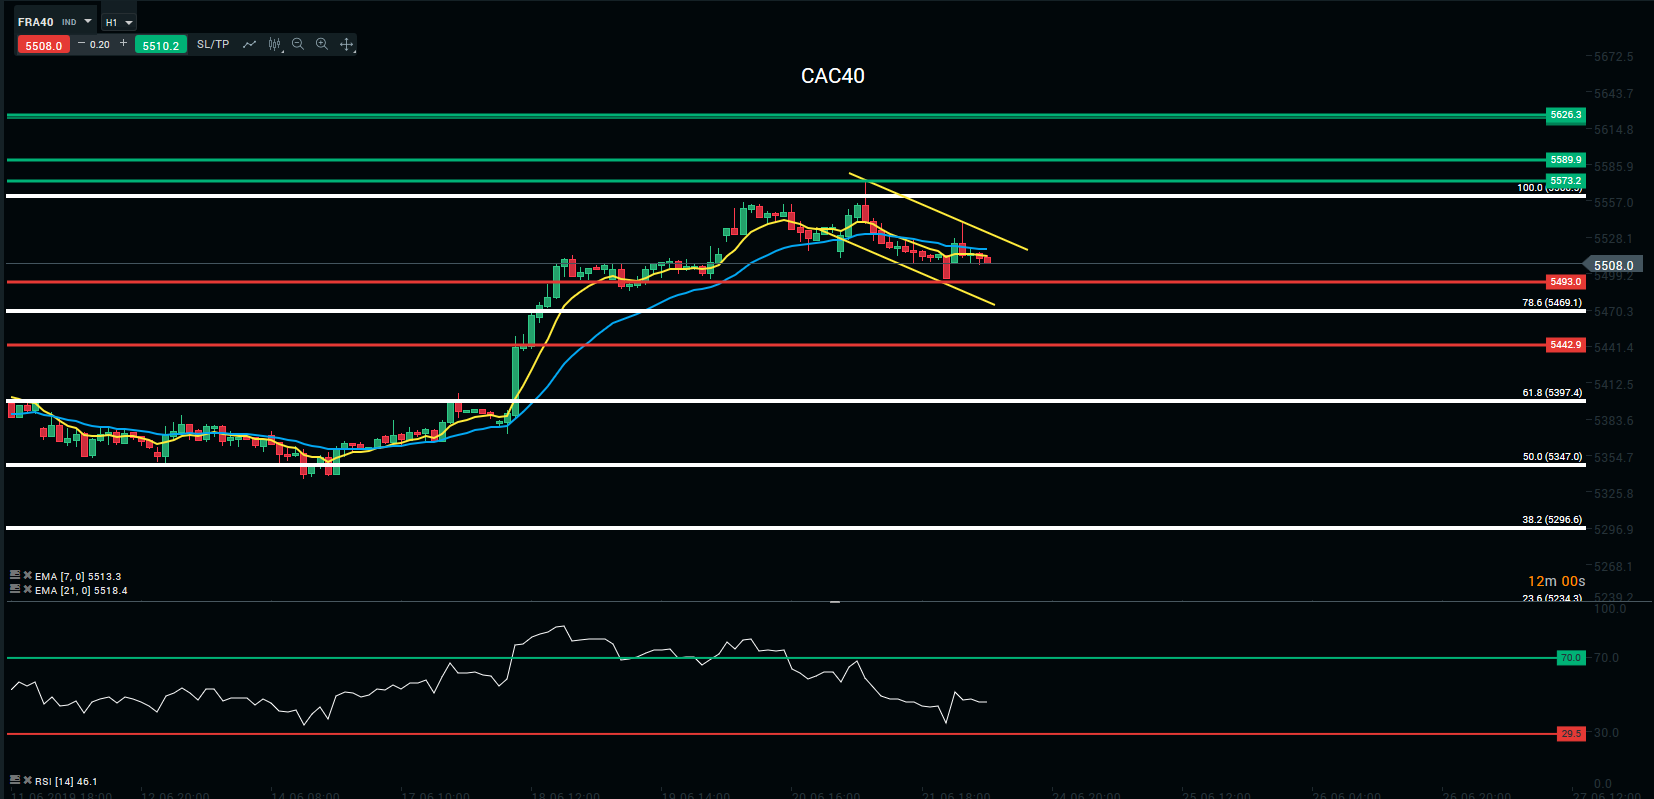Click the green 5510.2 buy price button
Image resolution: width=1654 pixels, height=799 pixels.
(x=160, y=45)
